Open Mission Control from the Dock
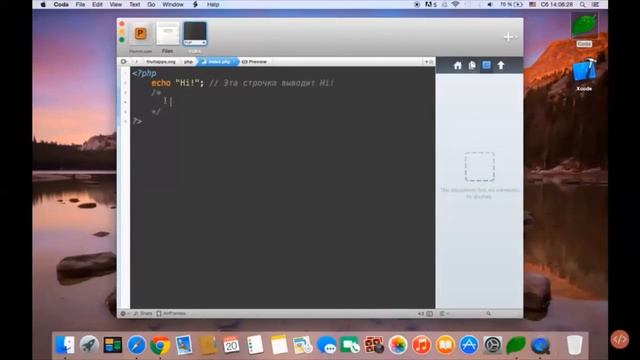The width and height of the screenshot is (640, 360). click(113, 345)
